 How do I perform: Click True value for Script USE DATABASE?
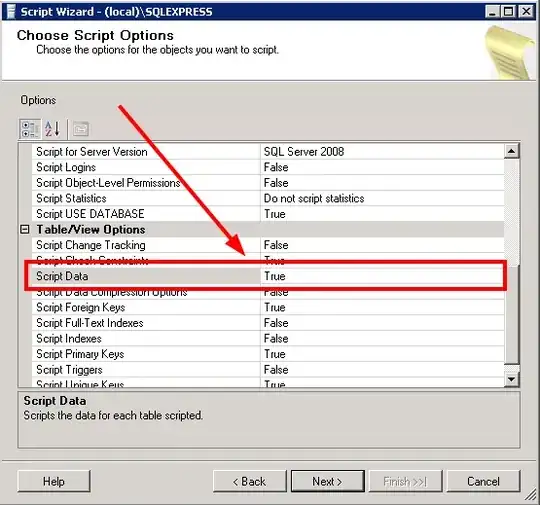(274, 214)
